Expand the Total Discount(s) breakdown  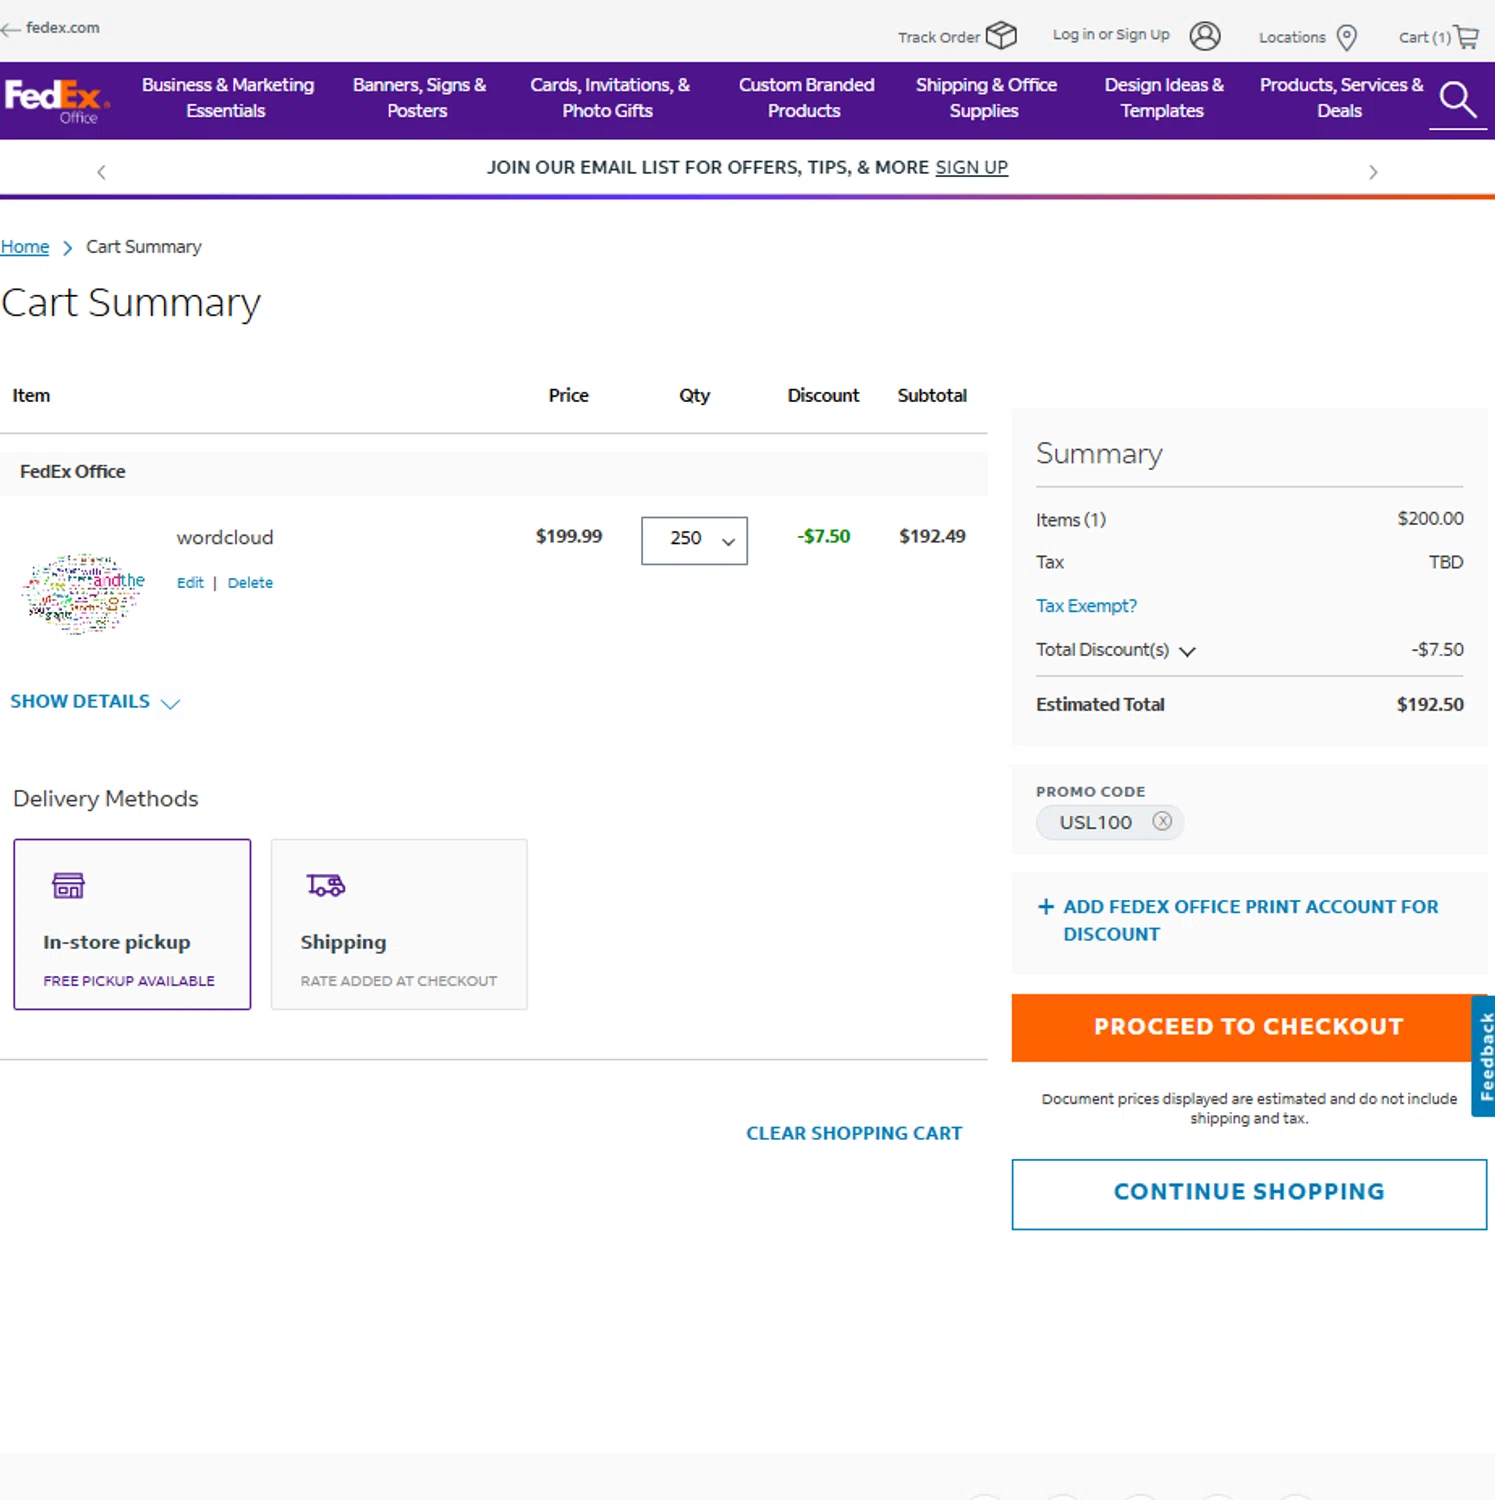[1187, 651]
